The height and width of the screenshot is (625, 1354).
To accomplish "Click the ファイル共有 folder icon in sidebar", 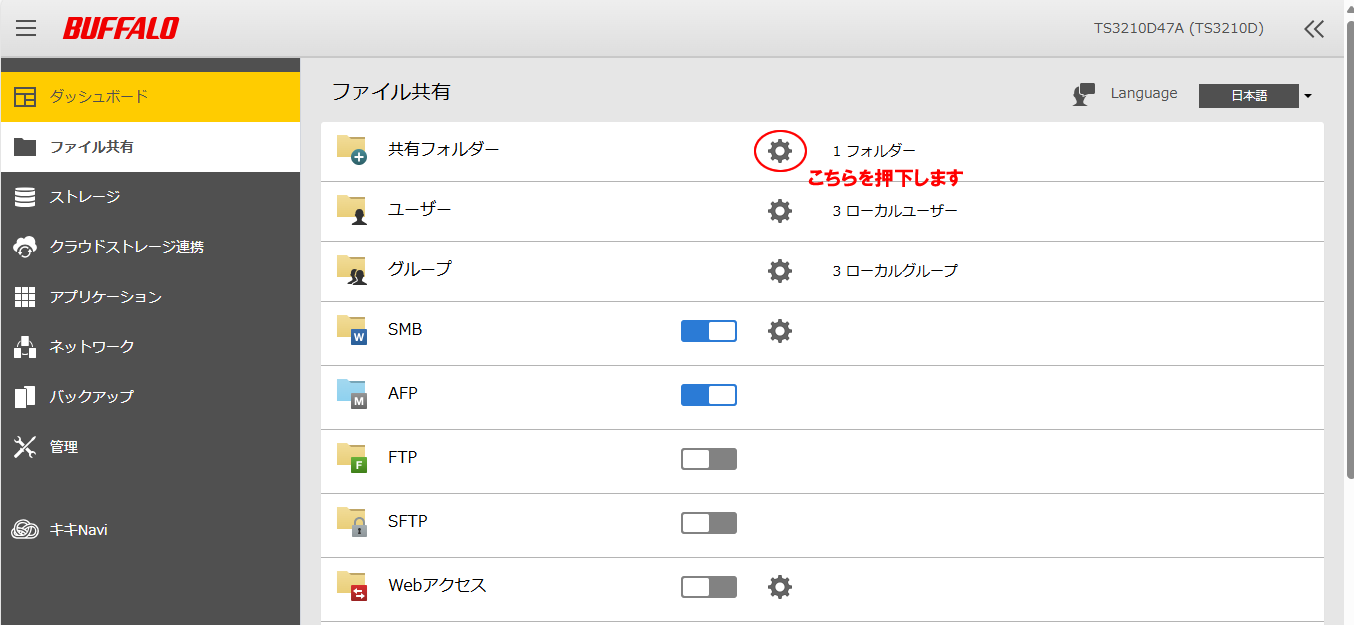I will [x=25, y=147].
